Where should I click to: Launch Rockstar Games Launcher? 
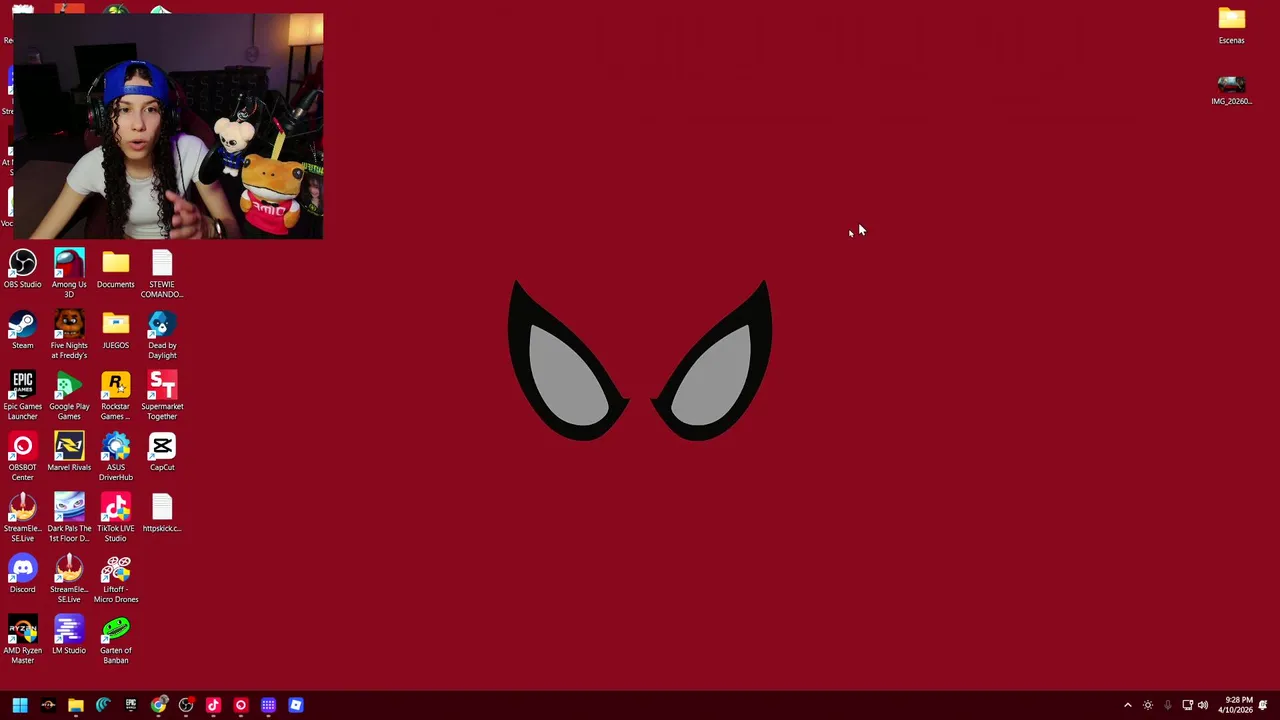(115, 395)
